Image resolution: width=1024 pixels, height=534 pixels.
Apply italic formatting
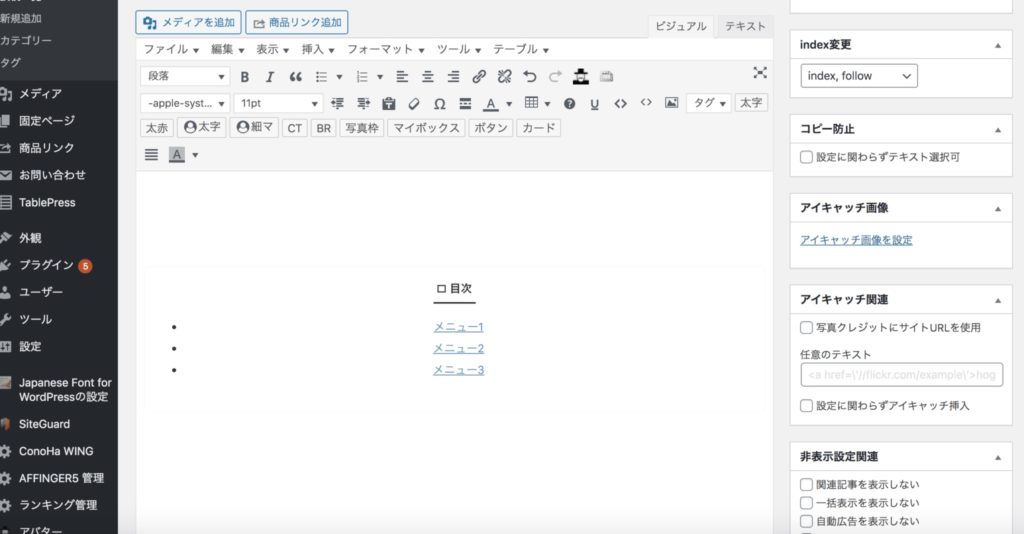269,77
